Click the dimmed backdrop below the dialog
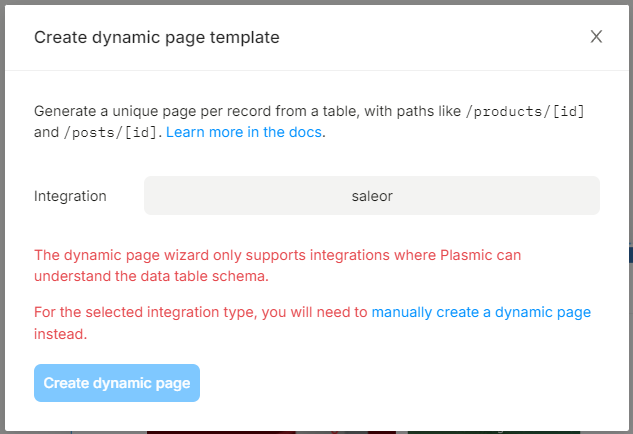 tap(300, 431)
